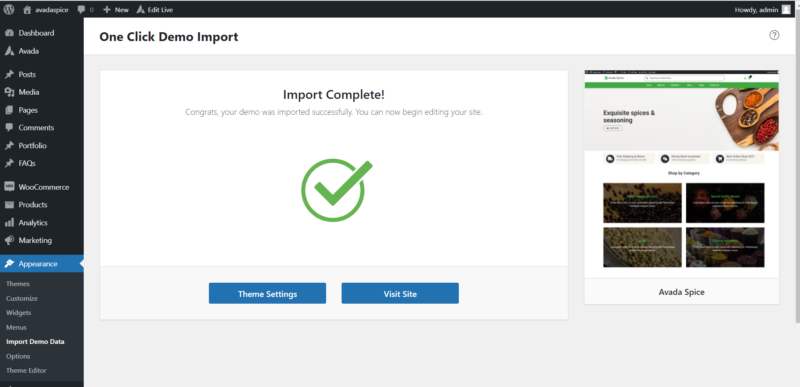The width and height of the screenshot is (800, 387).
Task: Open Themes submenu item
Action: tap(18, 284)
